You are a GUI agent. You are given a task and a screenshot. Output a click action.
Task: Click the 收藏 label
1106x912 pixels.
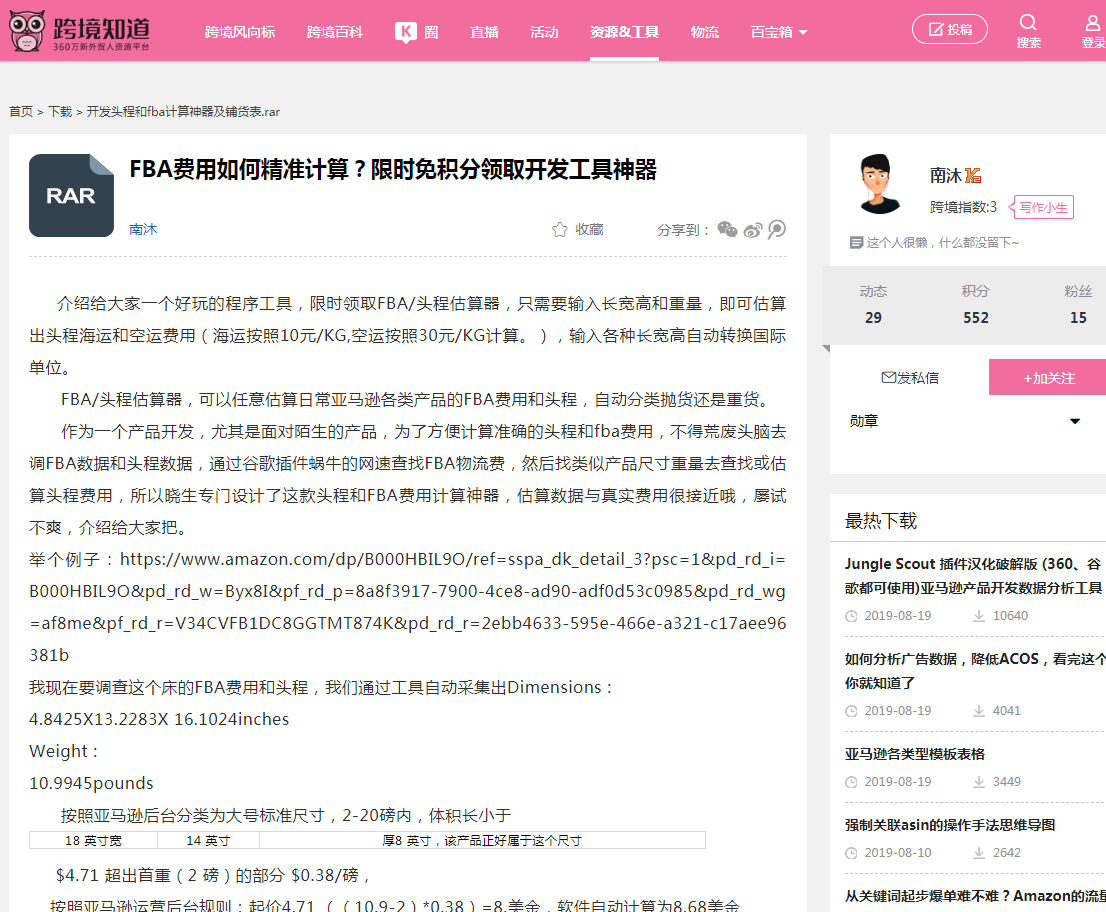click(590, 229)
